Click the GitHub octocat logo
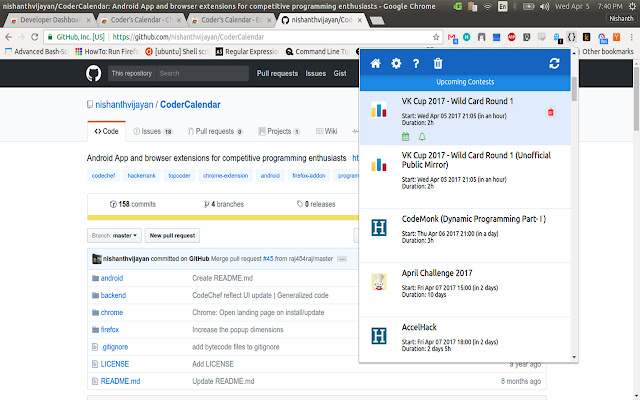The height and width of the screenshot is (400, 640). point(93,73)
